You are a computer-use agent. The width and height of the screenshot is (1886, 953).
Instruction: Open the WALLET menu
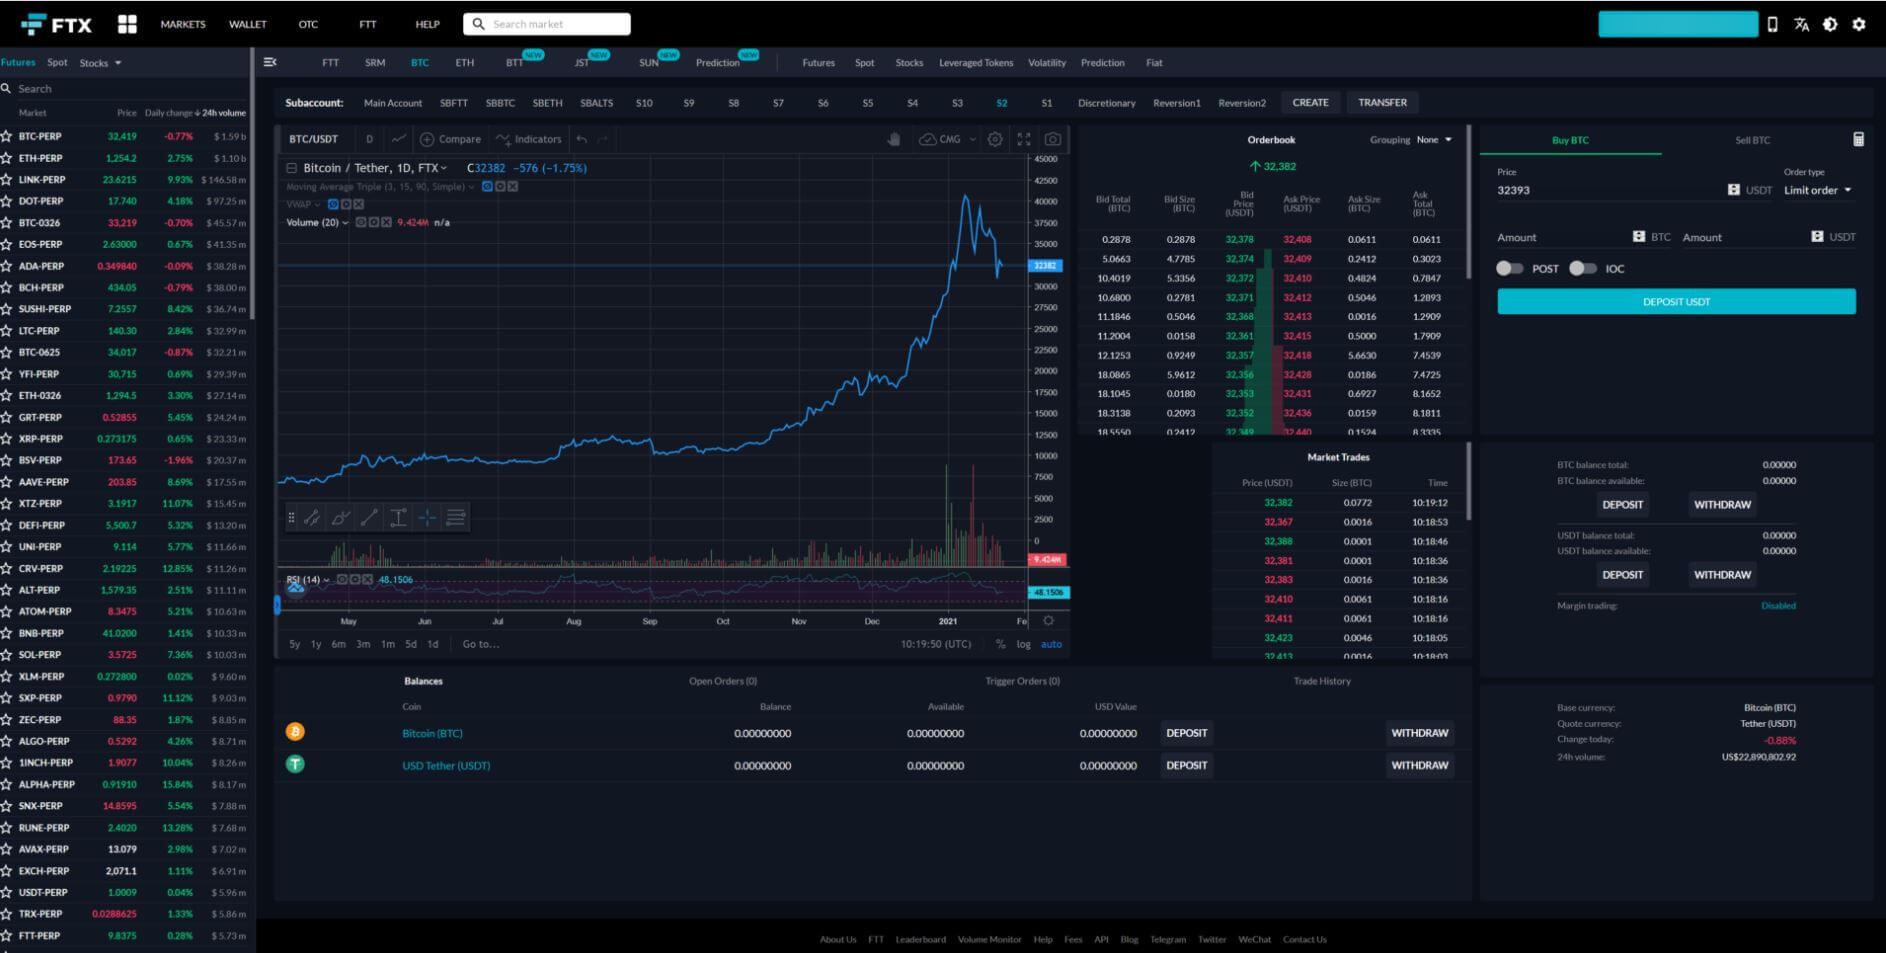[248, 24]
